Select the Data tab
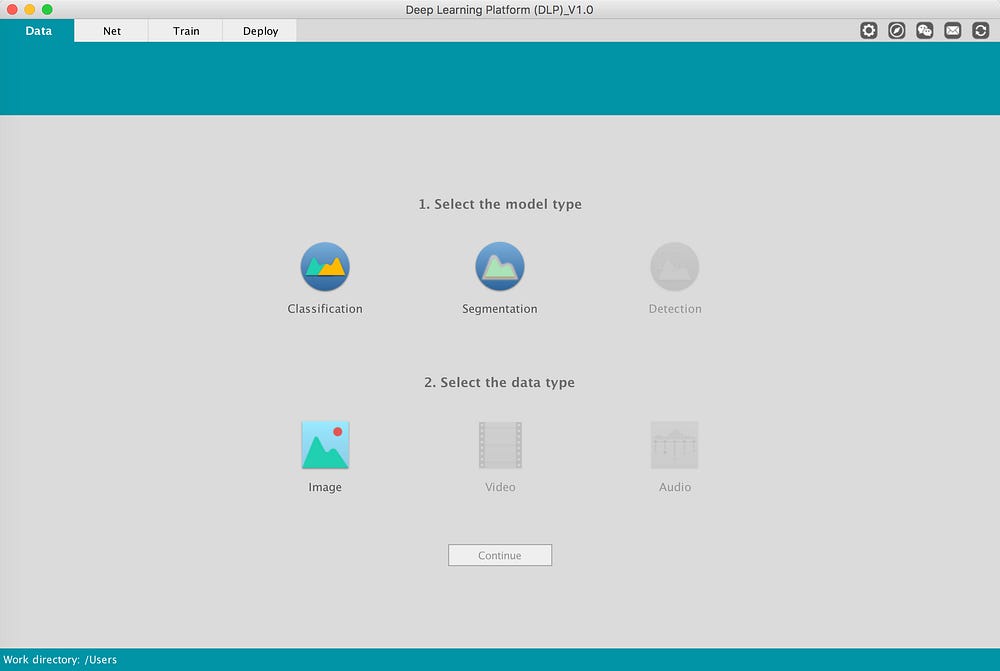 pos(38,31)
